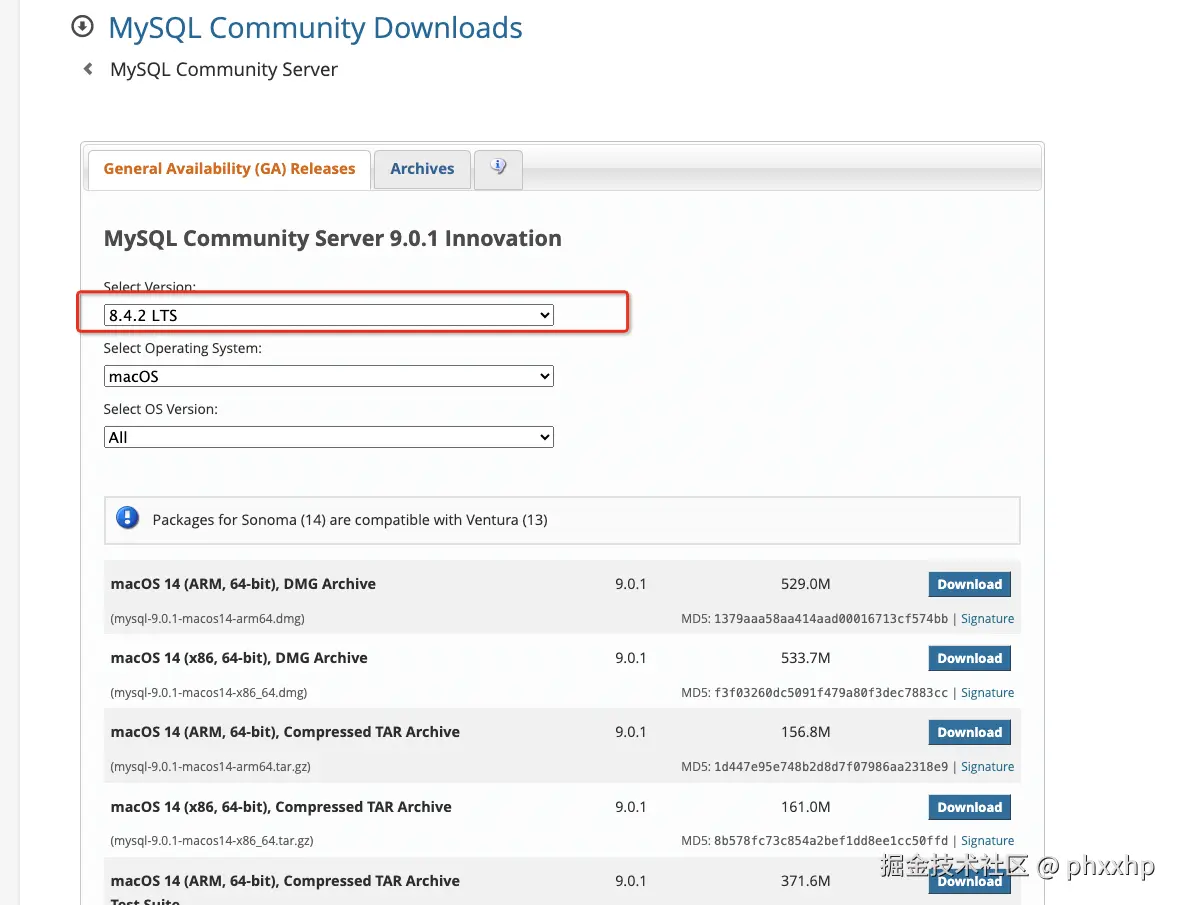Download macOS 14 ARM Compressed TAR Archive 156.8M
The image size is (1180, 905).
point(969,732)
